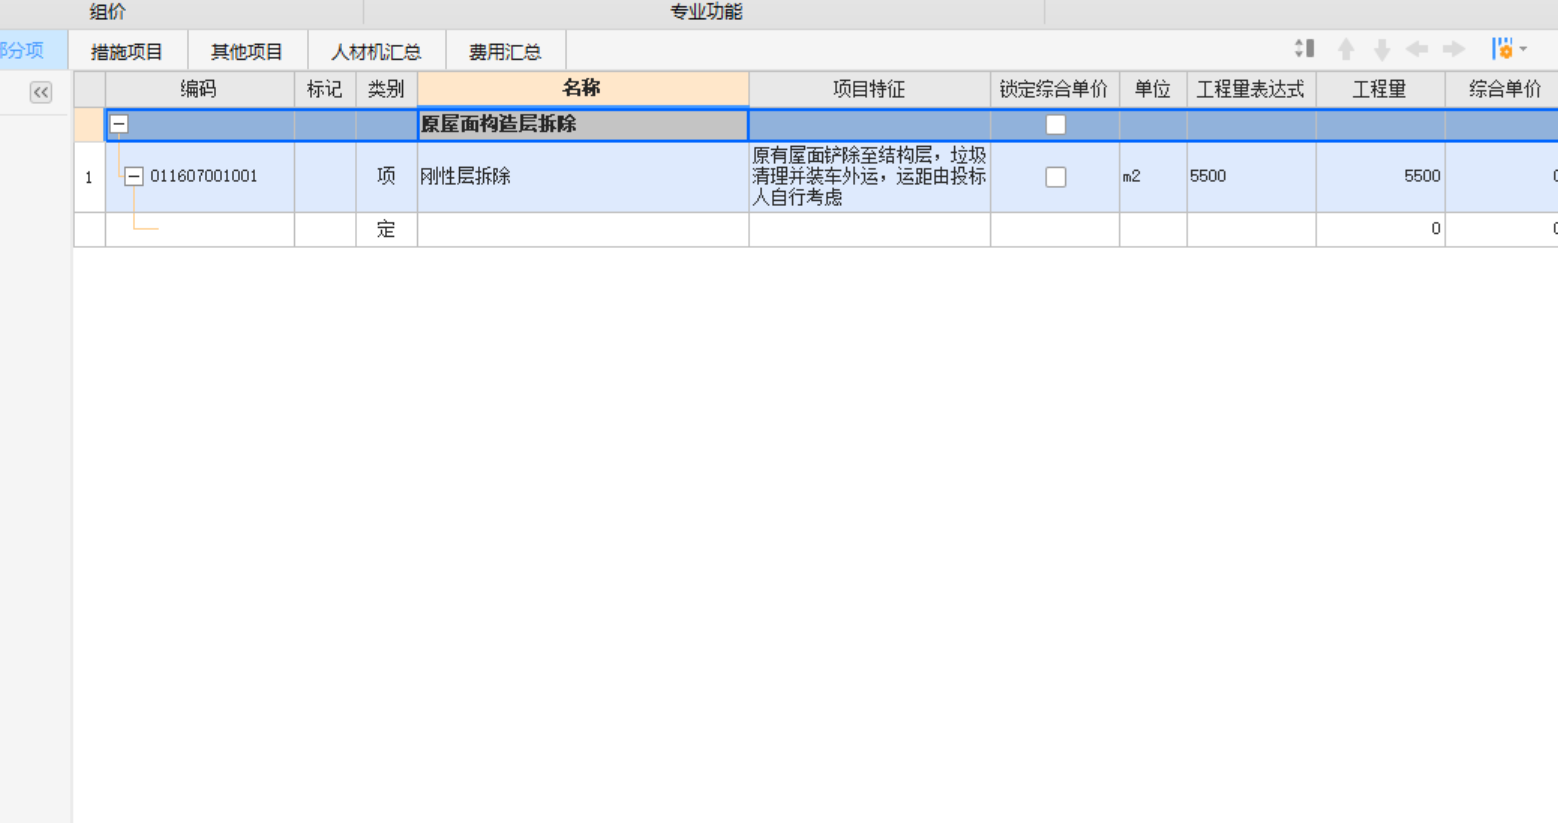This screenshot has width=1558, height=823.
Task: Click the 锁定综合单价 column header
Action: pos(1054,89)
